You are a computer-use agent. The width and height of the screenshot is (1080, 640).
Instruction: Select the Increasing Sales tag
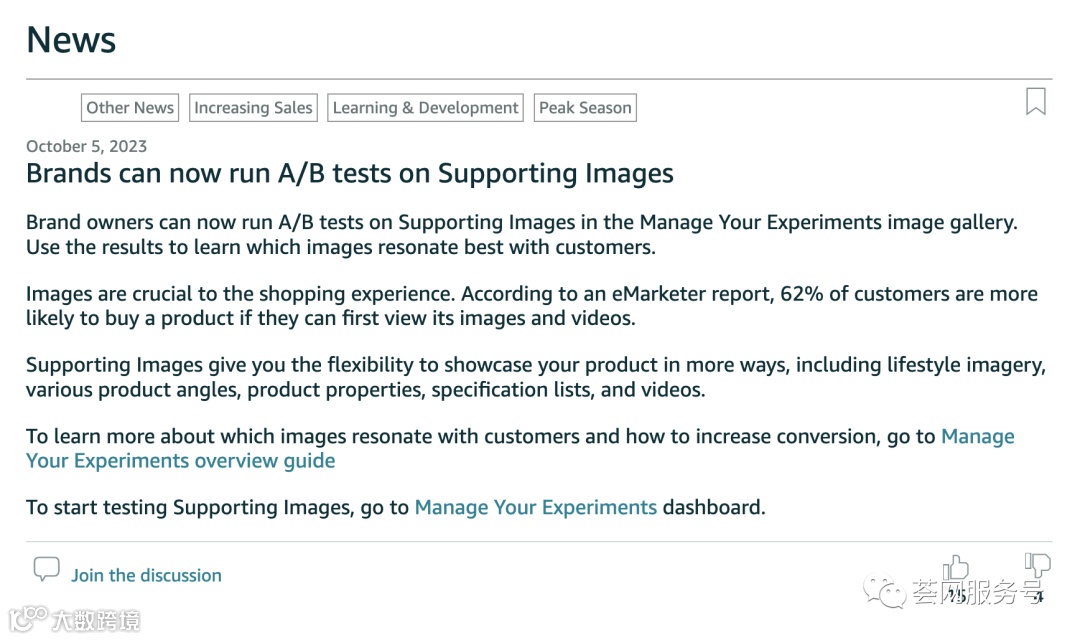click(253, 108)
